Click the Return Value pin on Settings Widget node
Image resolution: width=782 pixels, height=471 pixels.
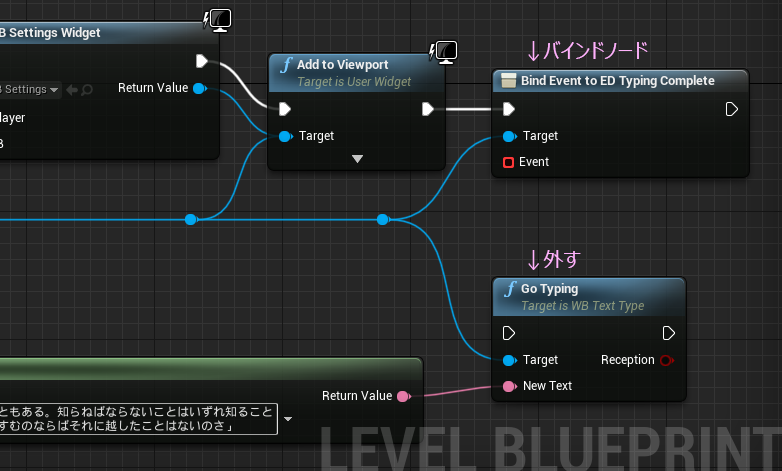point(199,88)
